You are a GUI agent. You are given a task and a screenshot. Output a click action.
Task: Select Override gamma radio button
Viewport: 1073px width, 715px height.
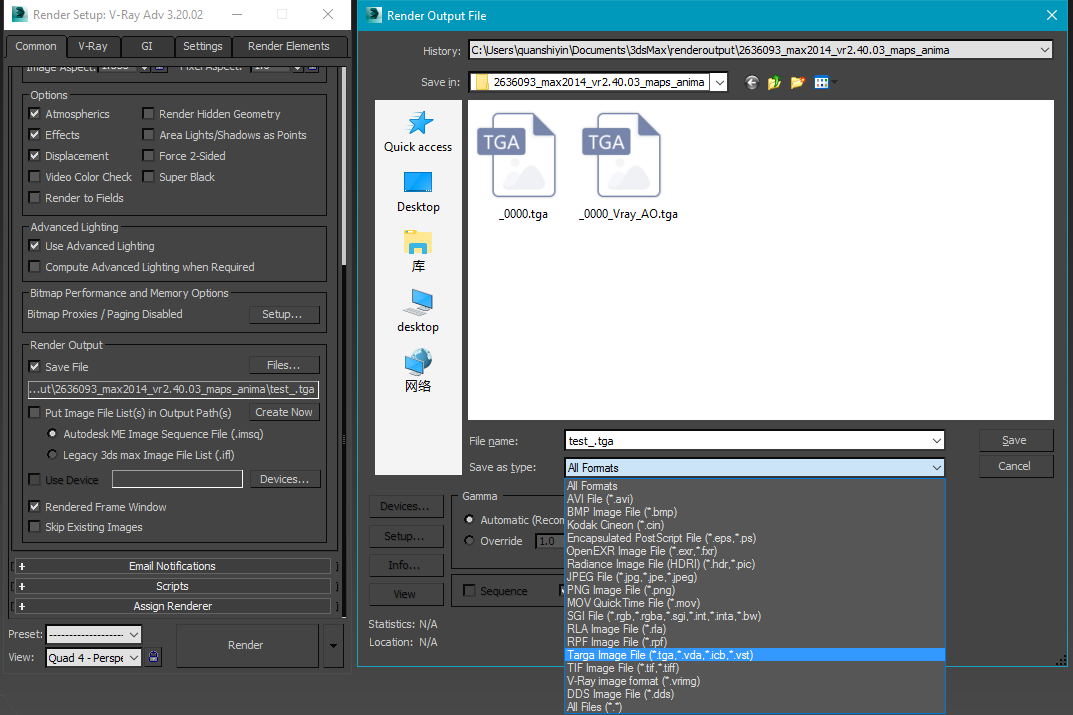[469, 541]
